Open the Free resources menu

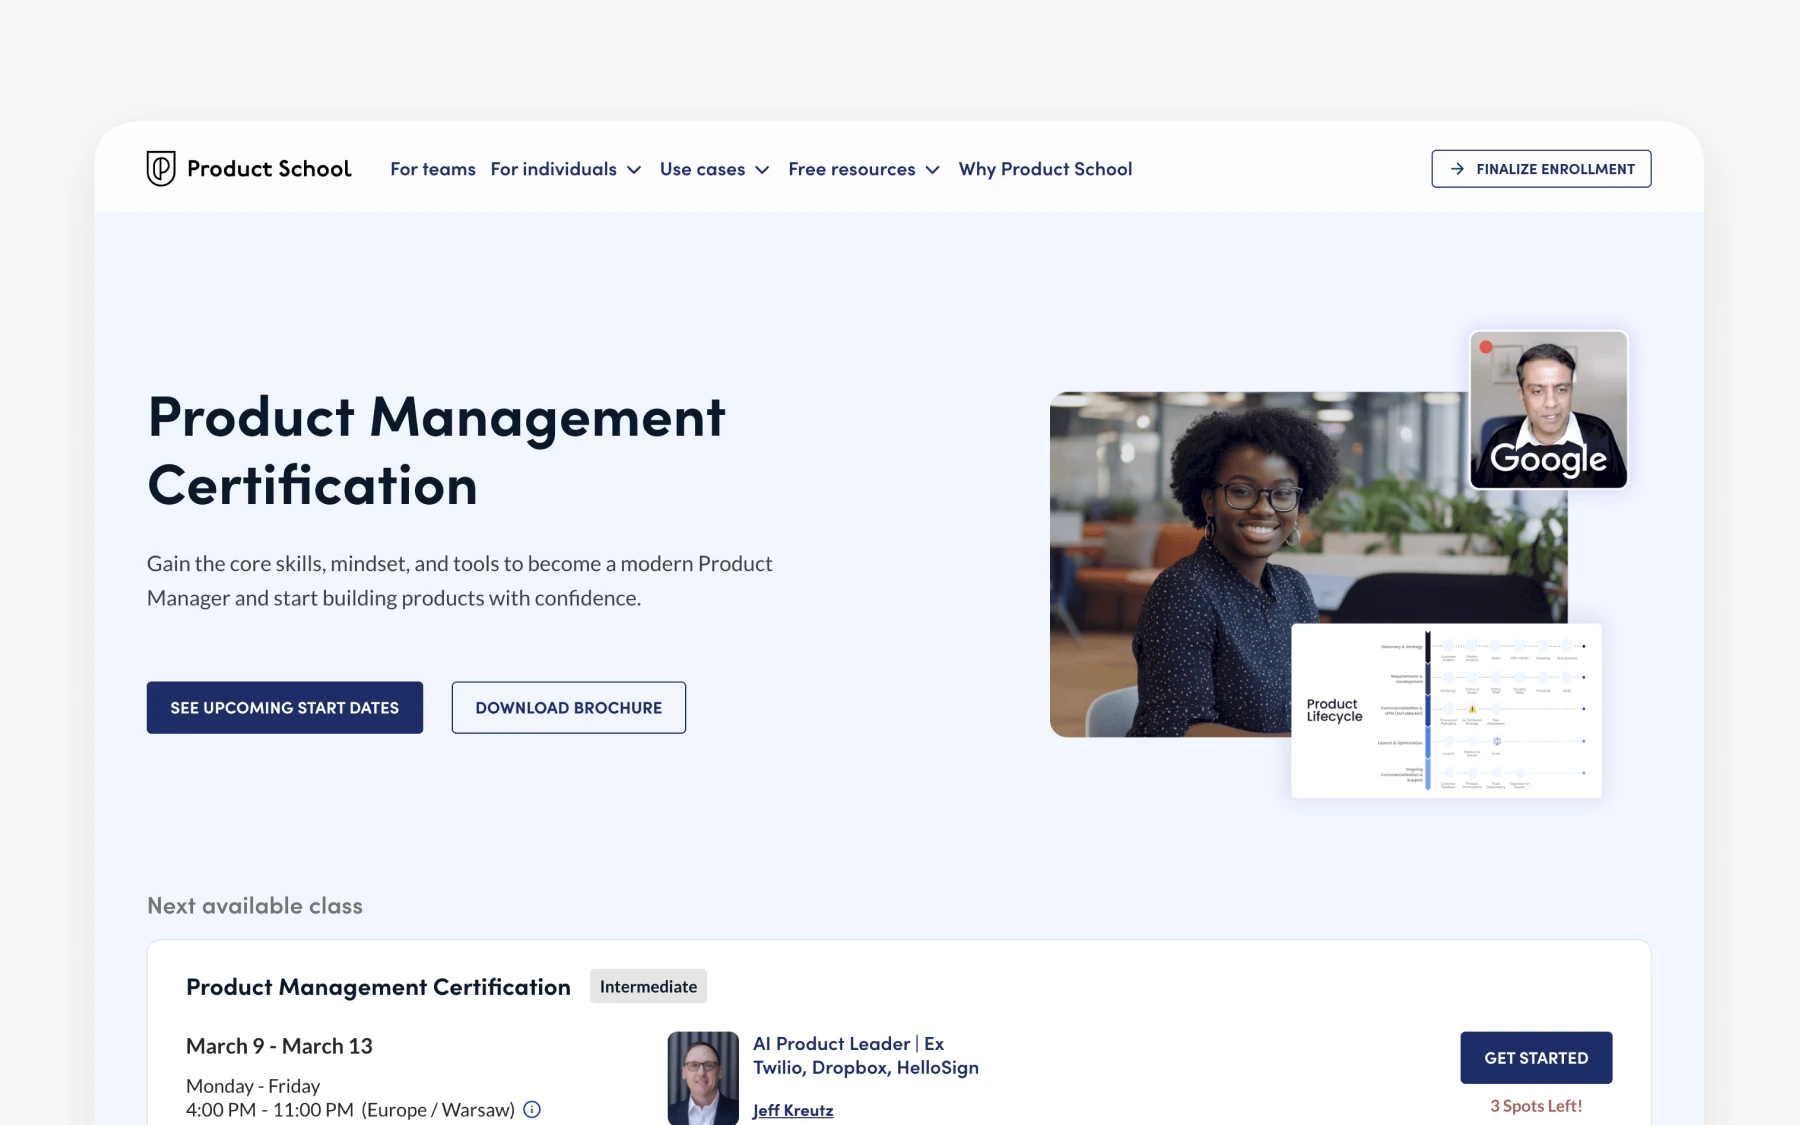coord(852,169)
